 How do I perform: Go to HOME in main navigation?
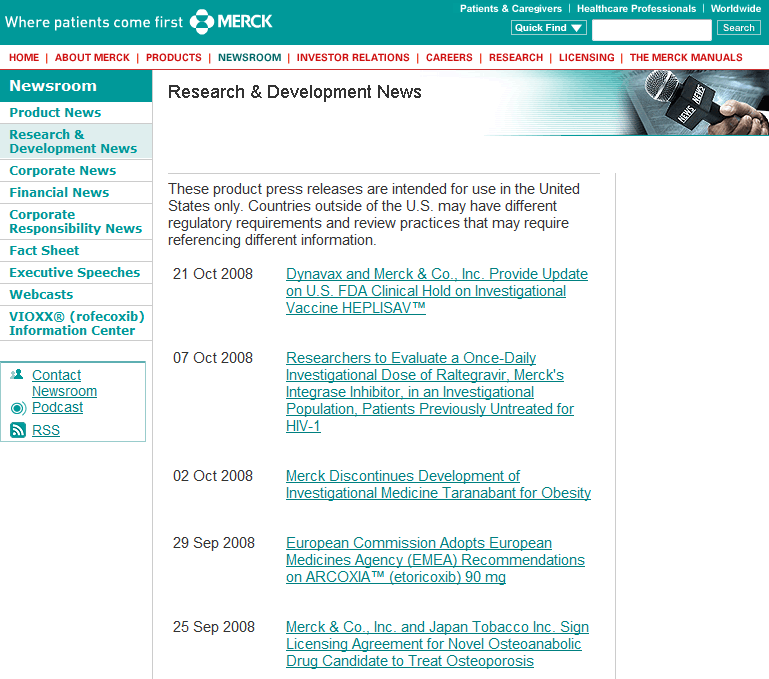24,57
